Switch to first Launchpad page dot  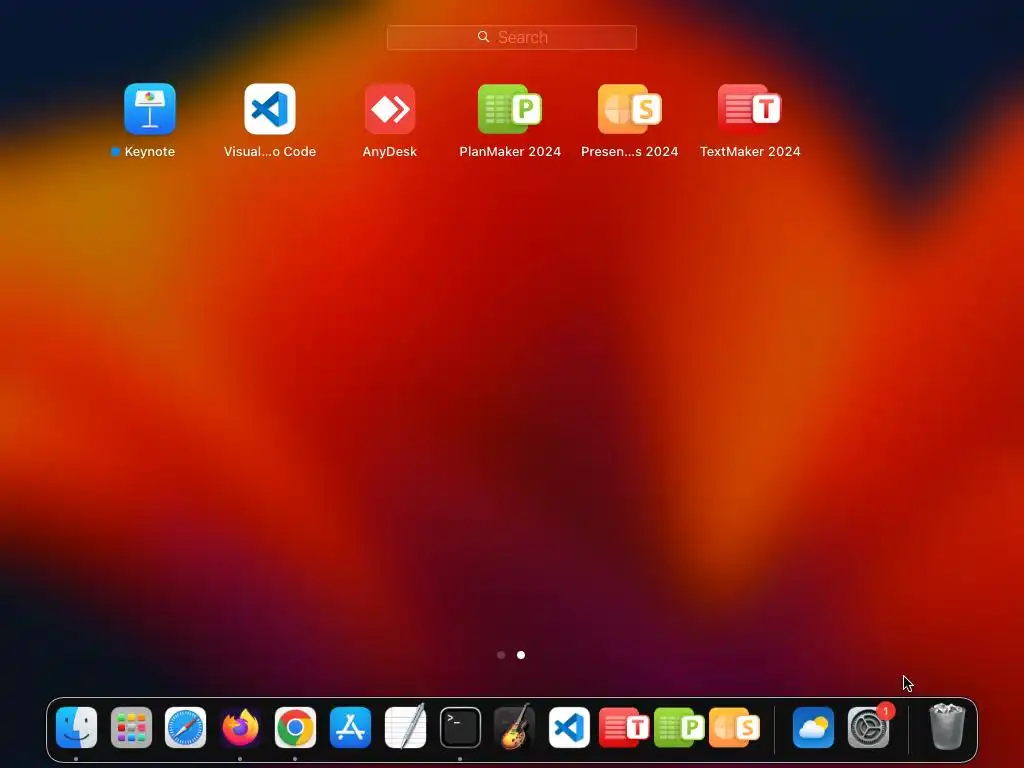coord(501,654)
